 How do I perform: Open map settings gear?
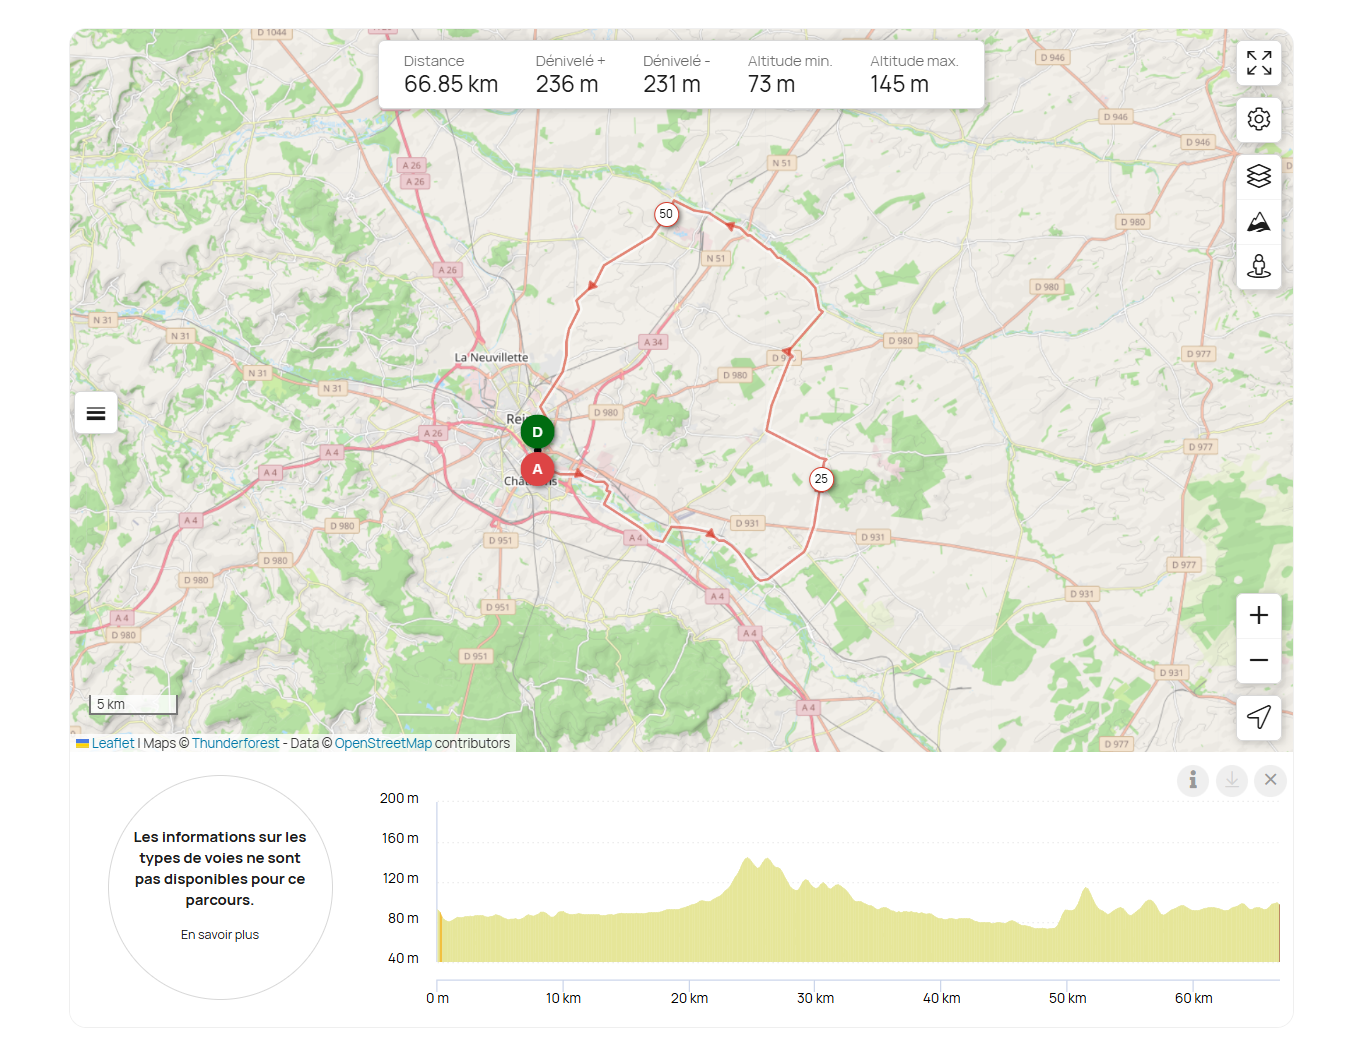(1258, 119)
